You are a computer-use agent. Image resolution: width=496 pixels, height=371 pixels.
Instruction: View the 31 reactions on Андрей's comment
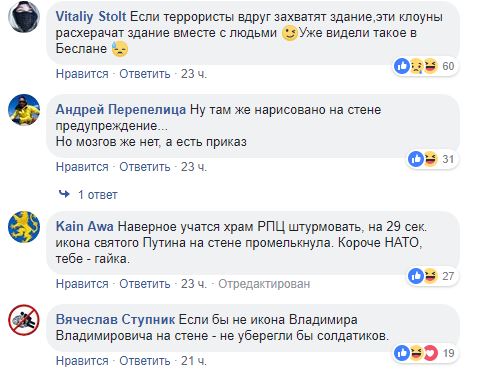tap(432, 159)
